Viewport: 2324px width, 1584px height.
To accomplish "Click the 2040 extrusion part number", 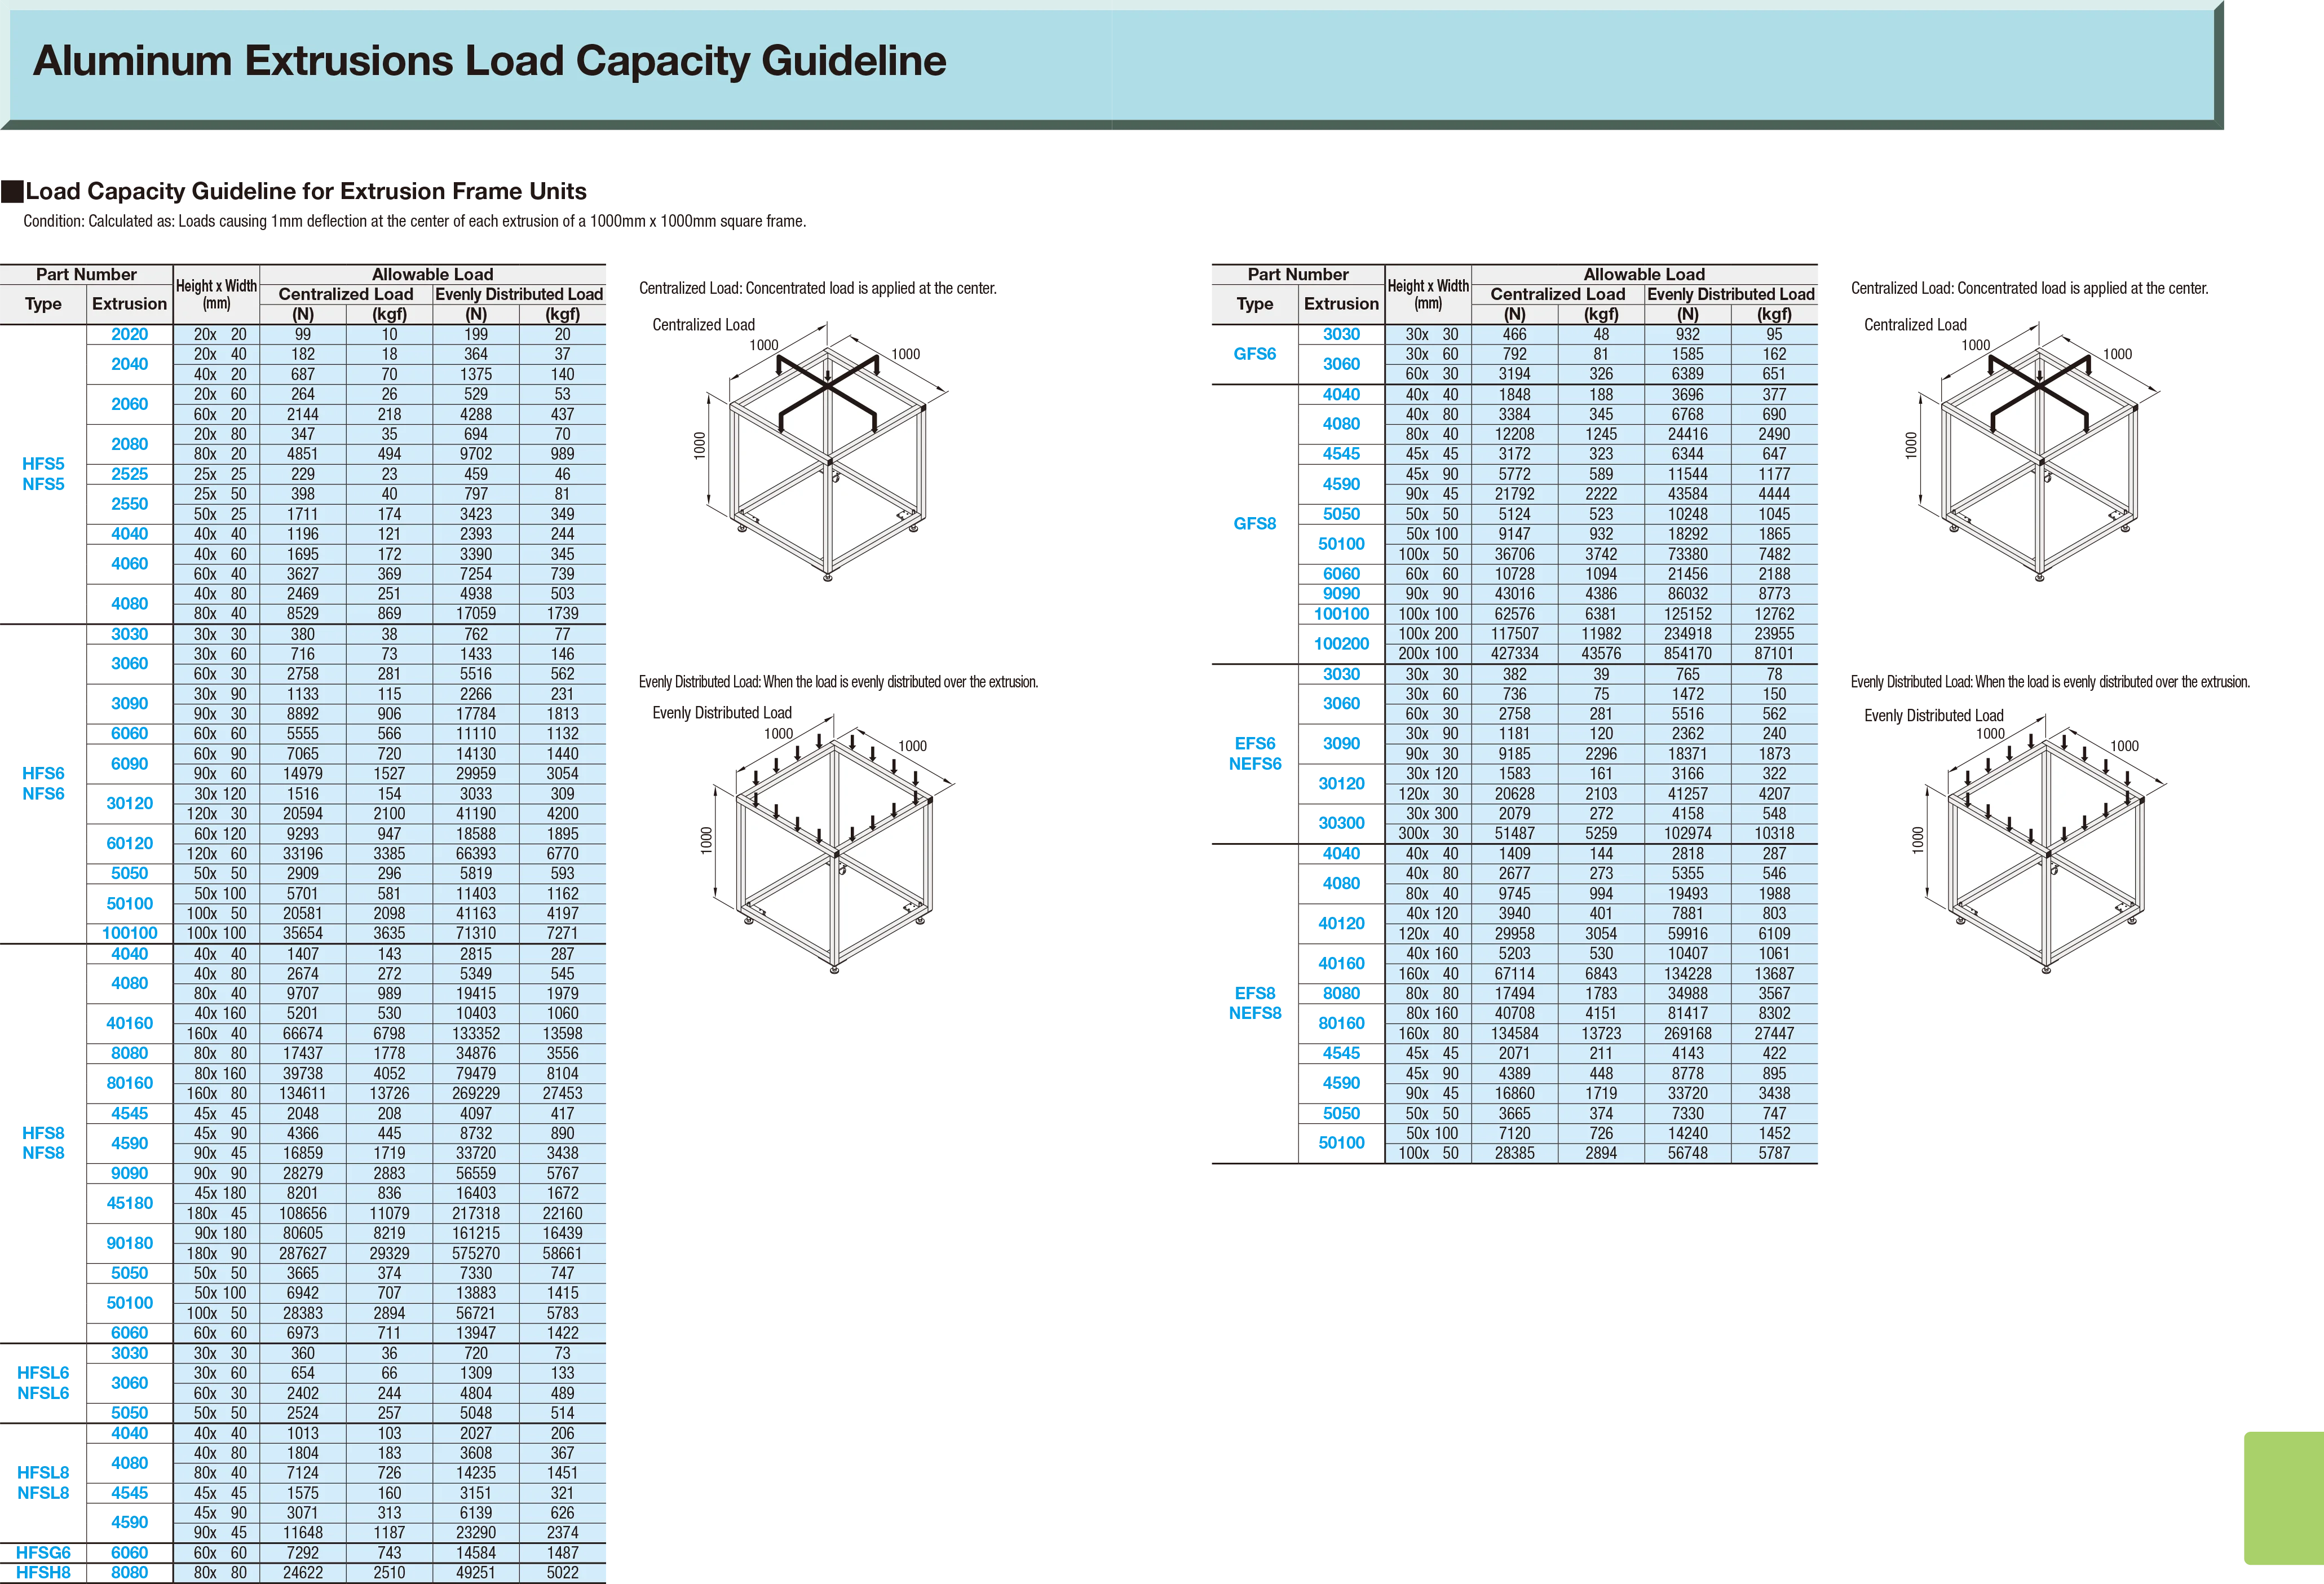I will [129, 364].
